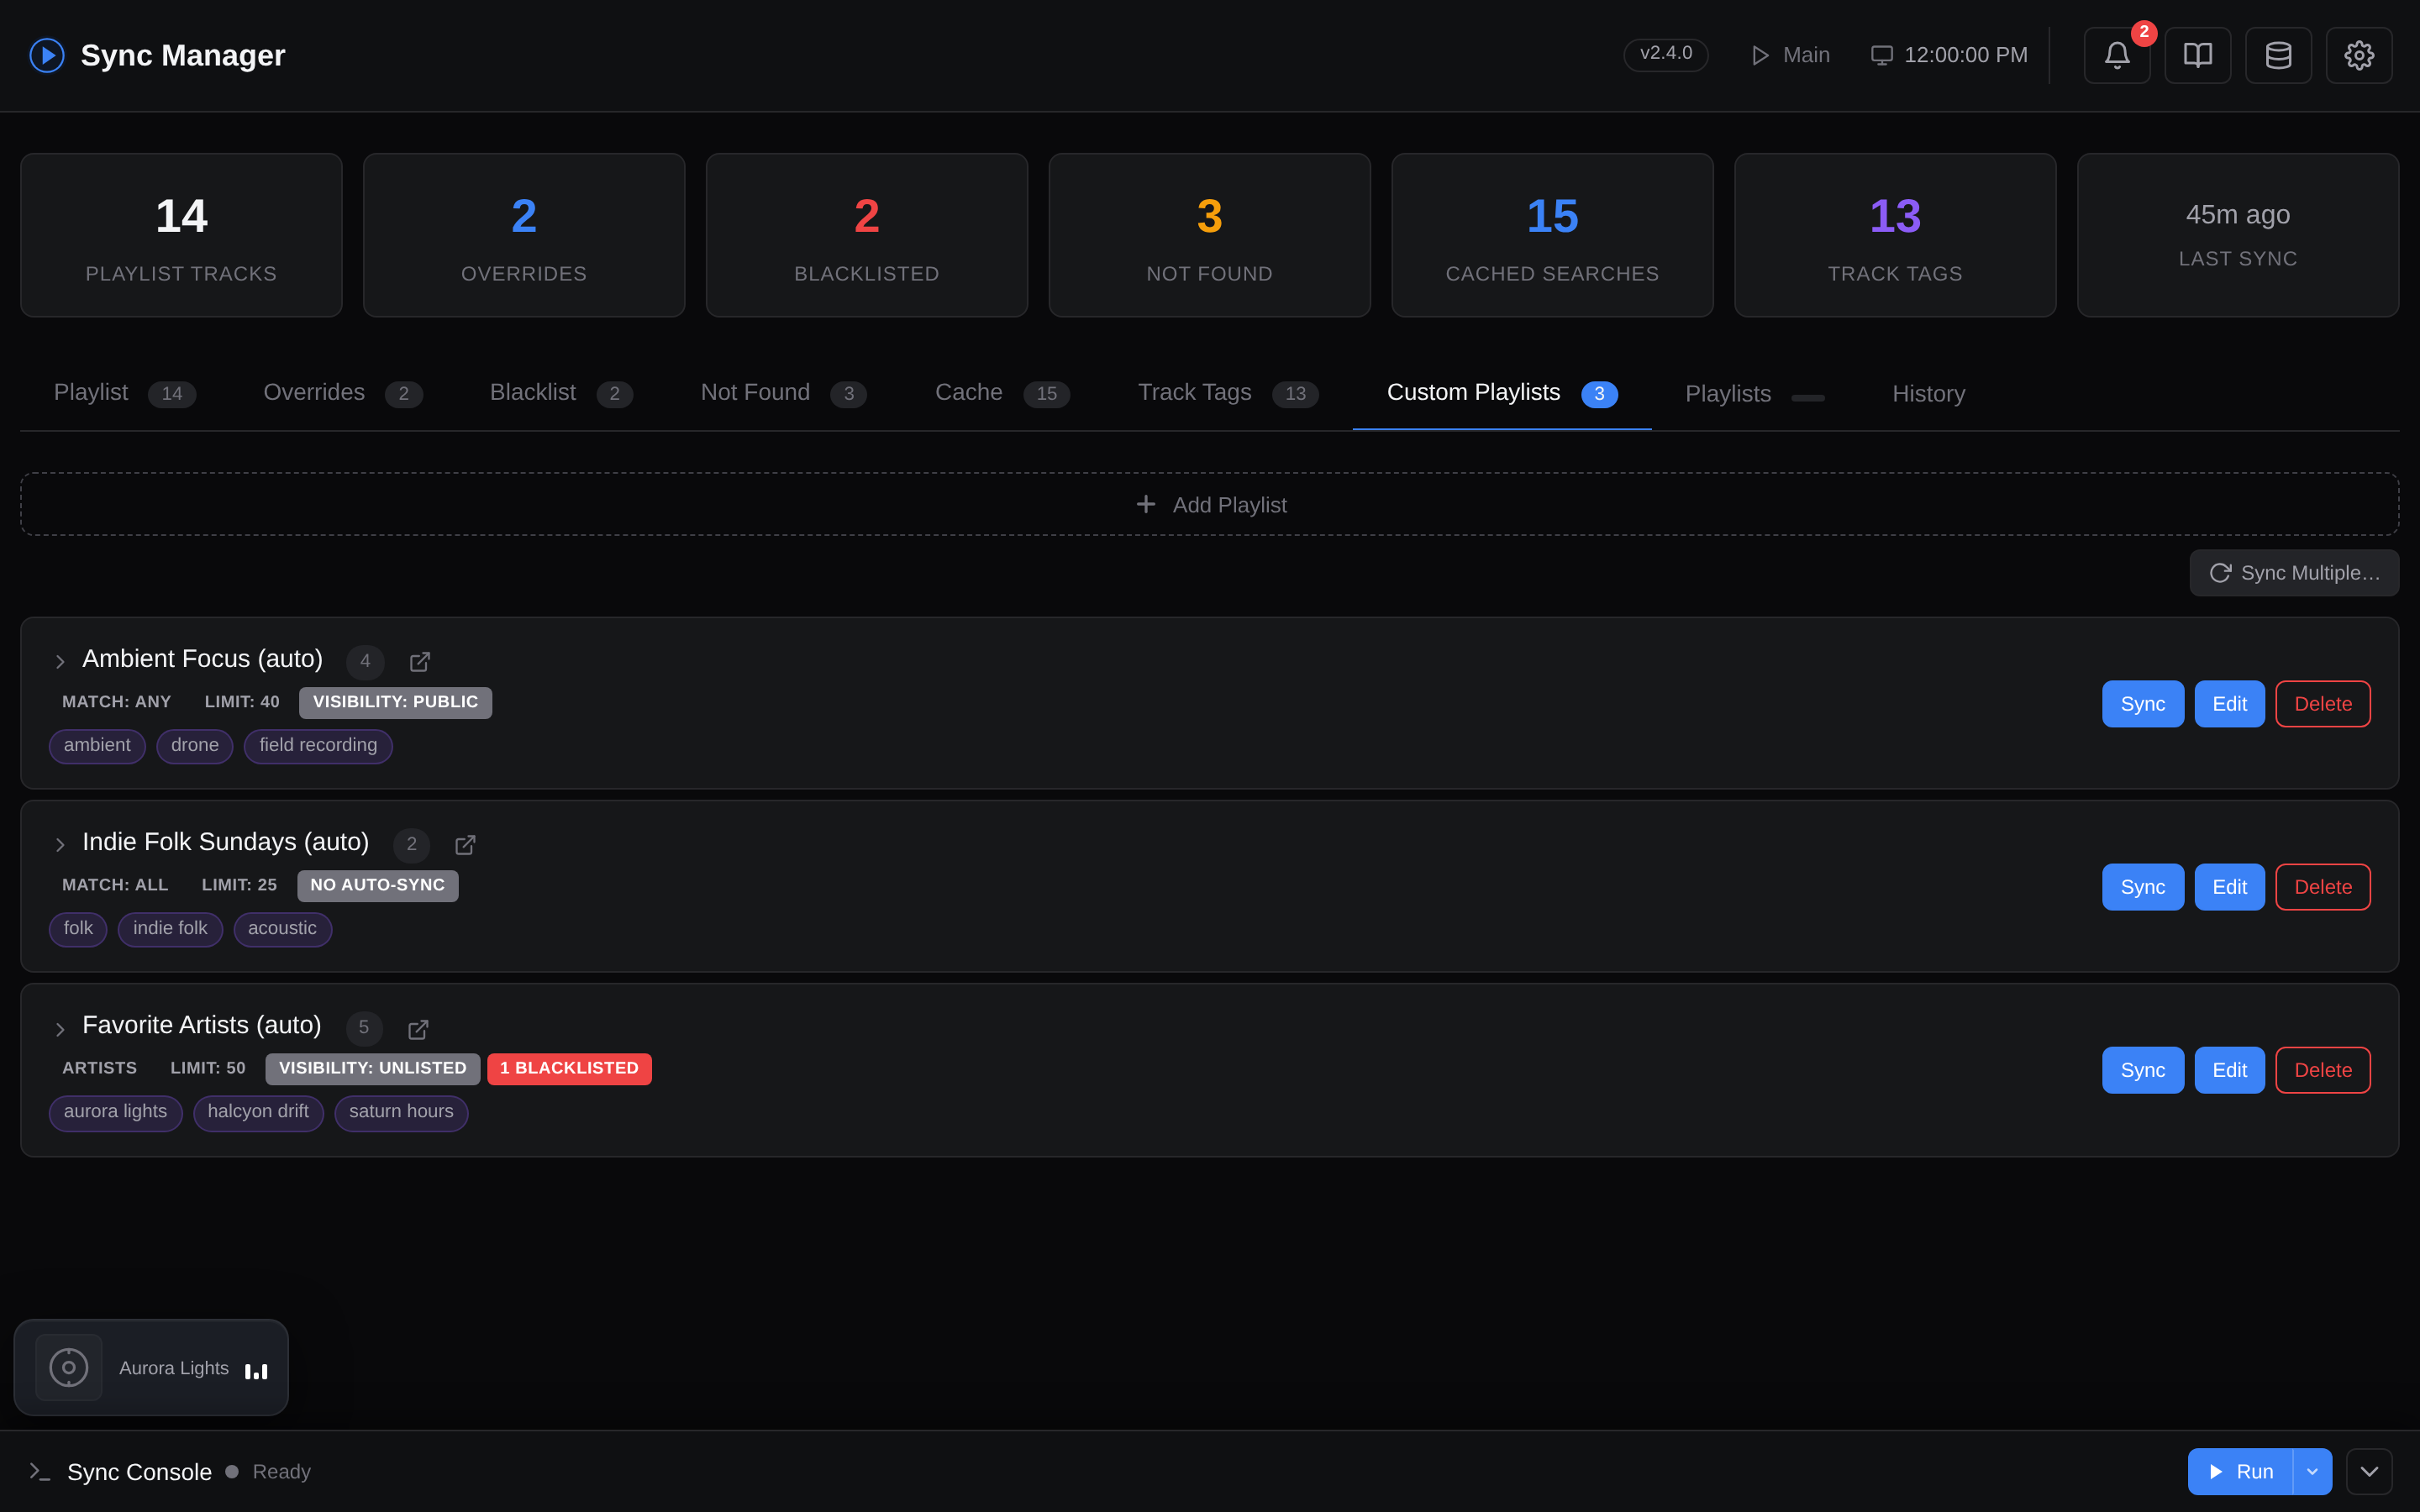Click the Add Playlist button
The width and height of the screenshot is (2420, 1512).
coord(1210,504)
